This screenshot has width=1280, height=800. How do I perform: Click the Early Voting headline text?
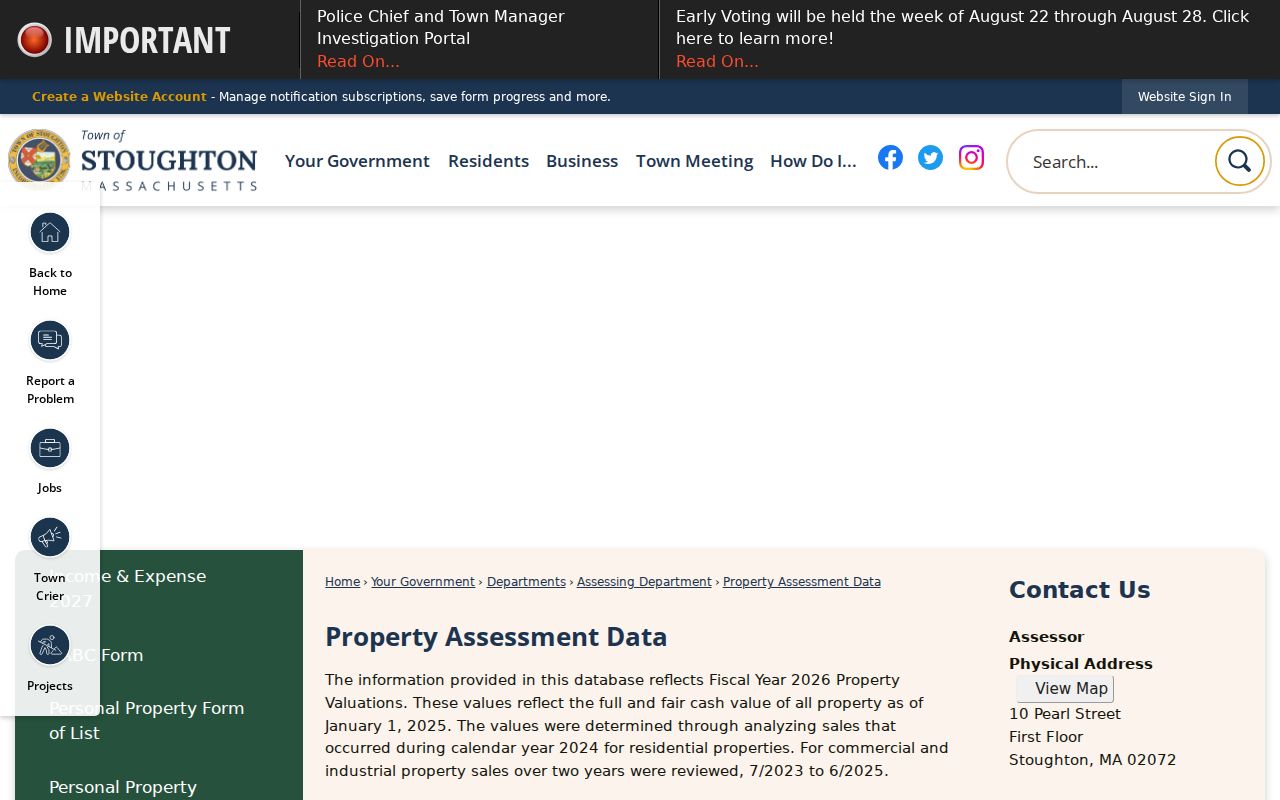962,27
